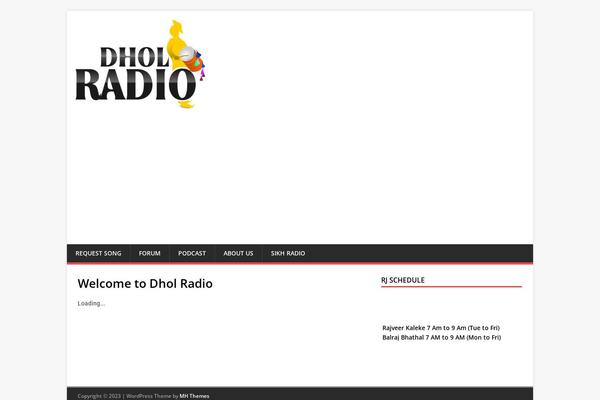
Task: Select the Welcome to Dhol Radio heading
Action: 145,284
